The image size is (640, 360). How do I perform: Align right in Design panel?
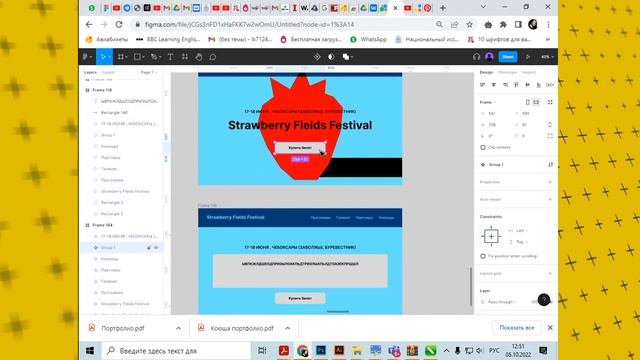click(505, 85)
